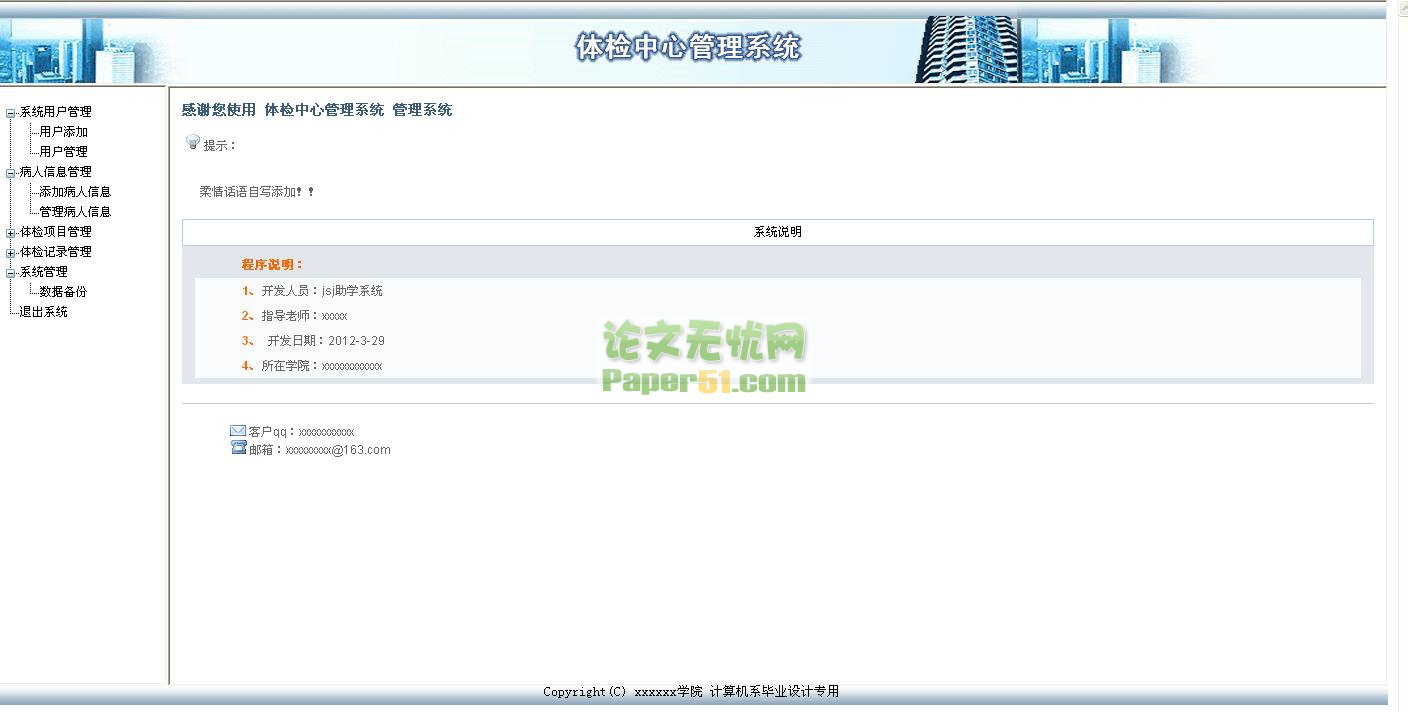Click the 感谢您使用 welcome heading
The height and width of the screenshot is (712, 1408).
[x=317, y=110]
